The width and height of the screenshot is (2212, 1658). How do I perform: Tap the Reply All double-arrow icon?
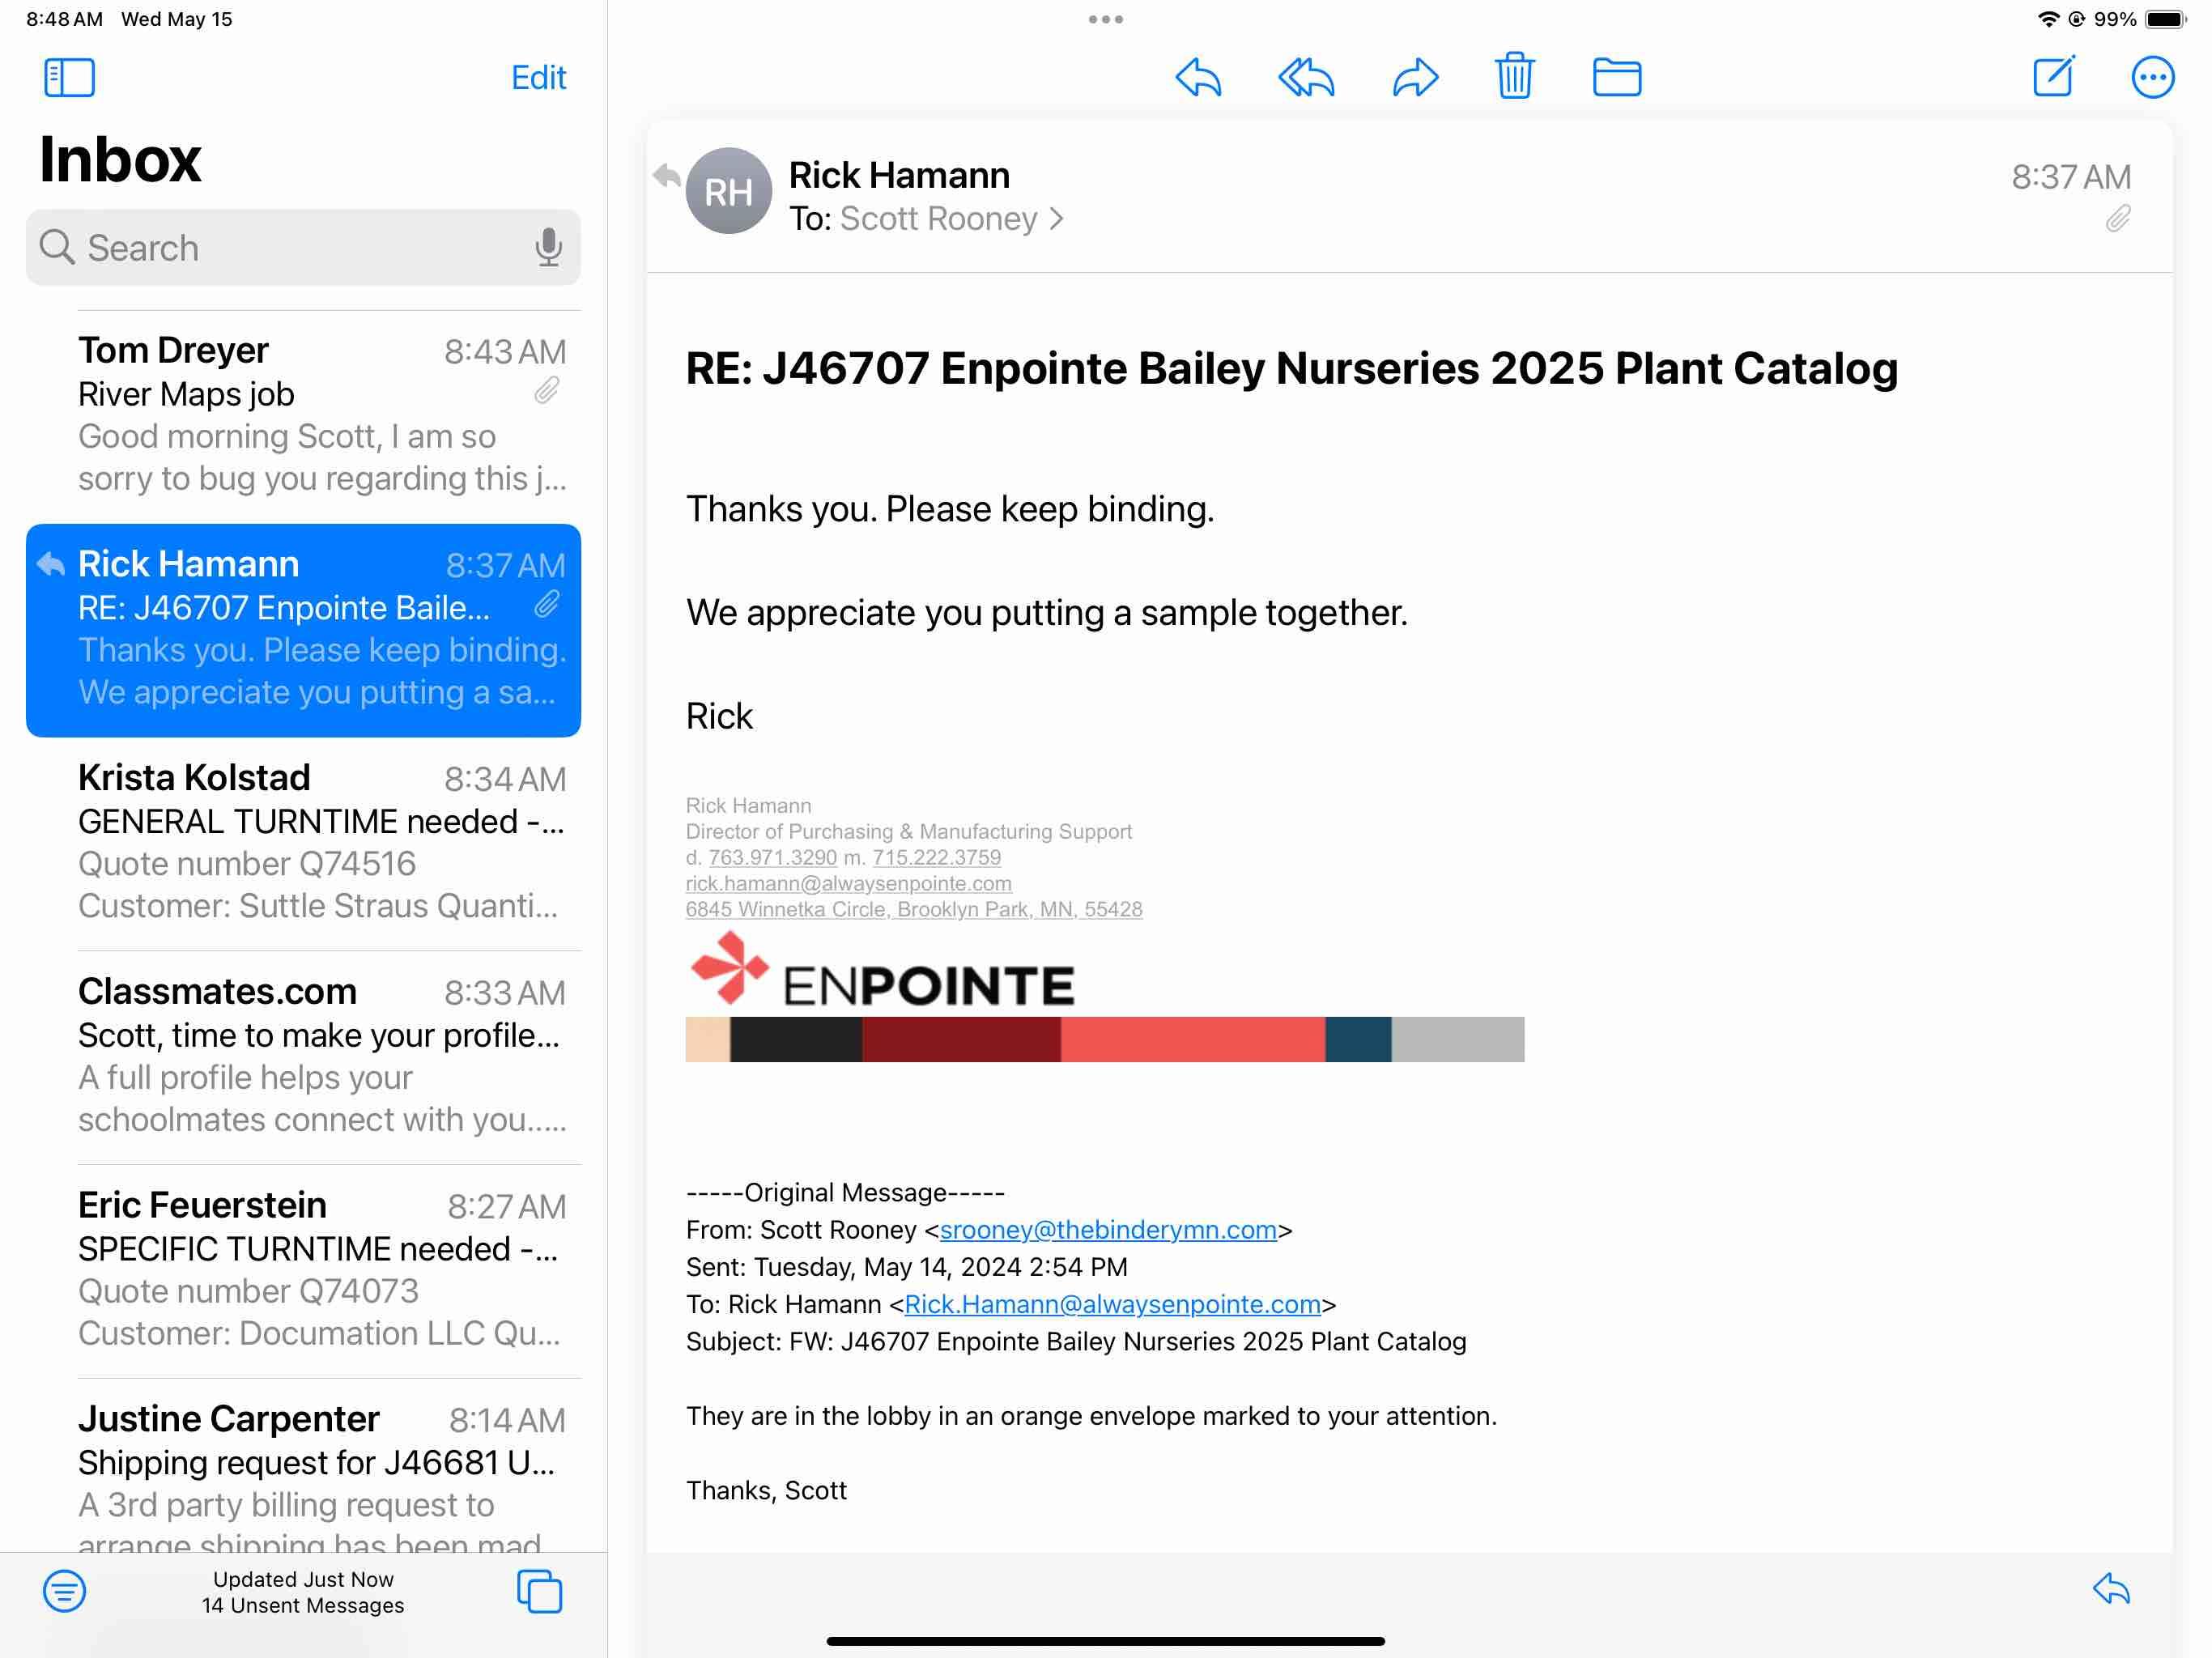(1306, 77)
